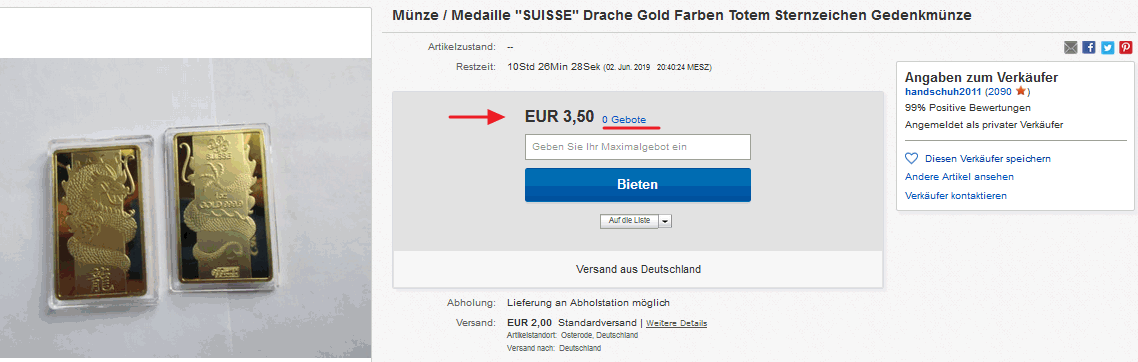Image resolution: width=1138 pixels, height=362 pixels.
Task: Open the 0 Gebote link
Action: click(x=623, y=120)
